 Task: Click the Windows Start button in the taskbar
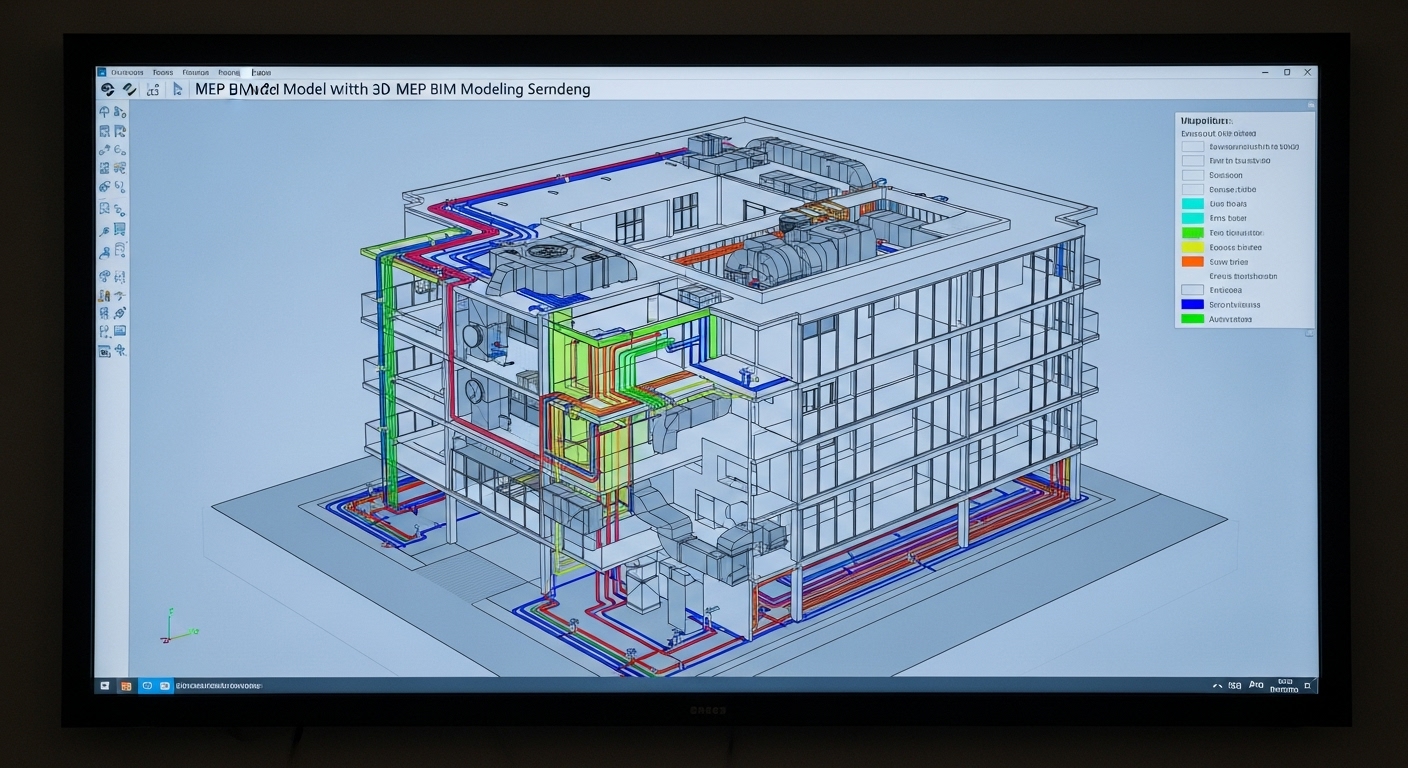point(104,686)
